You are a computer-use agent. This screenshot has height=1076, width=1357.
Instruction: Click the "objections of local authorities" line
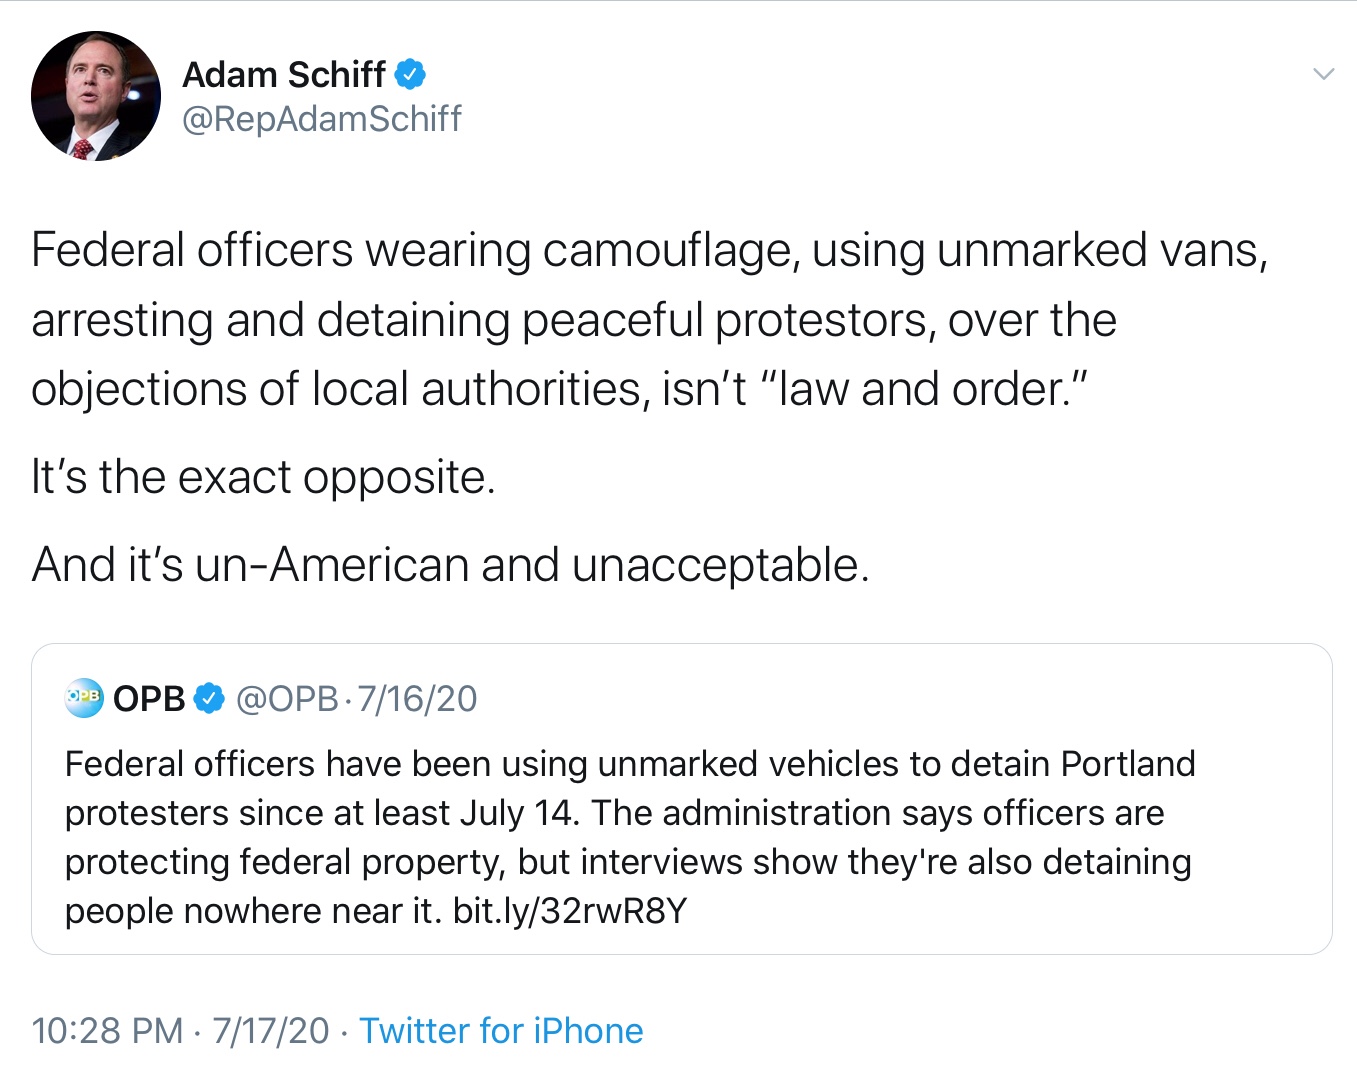[x=340, y=389]
